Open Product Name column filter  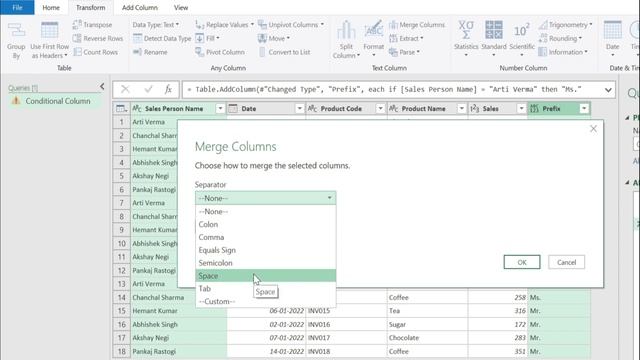461,109
